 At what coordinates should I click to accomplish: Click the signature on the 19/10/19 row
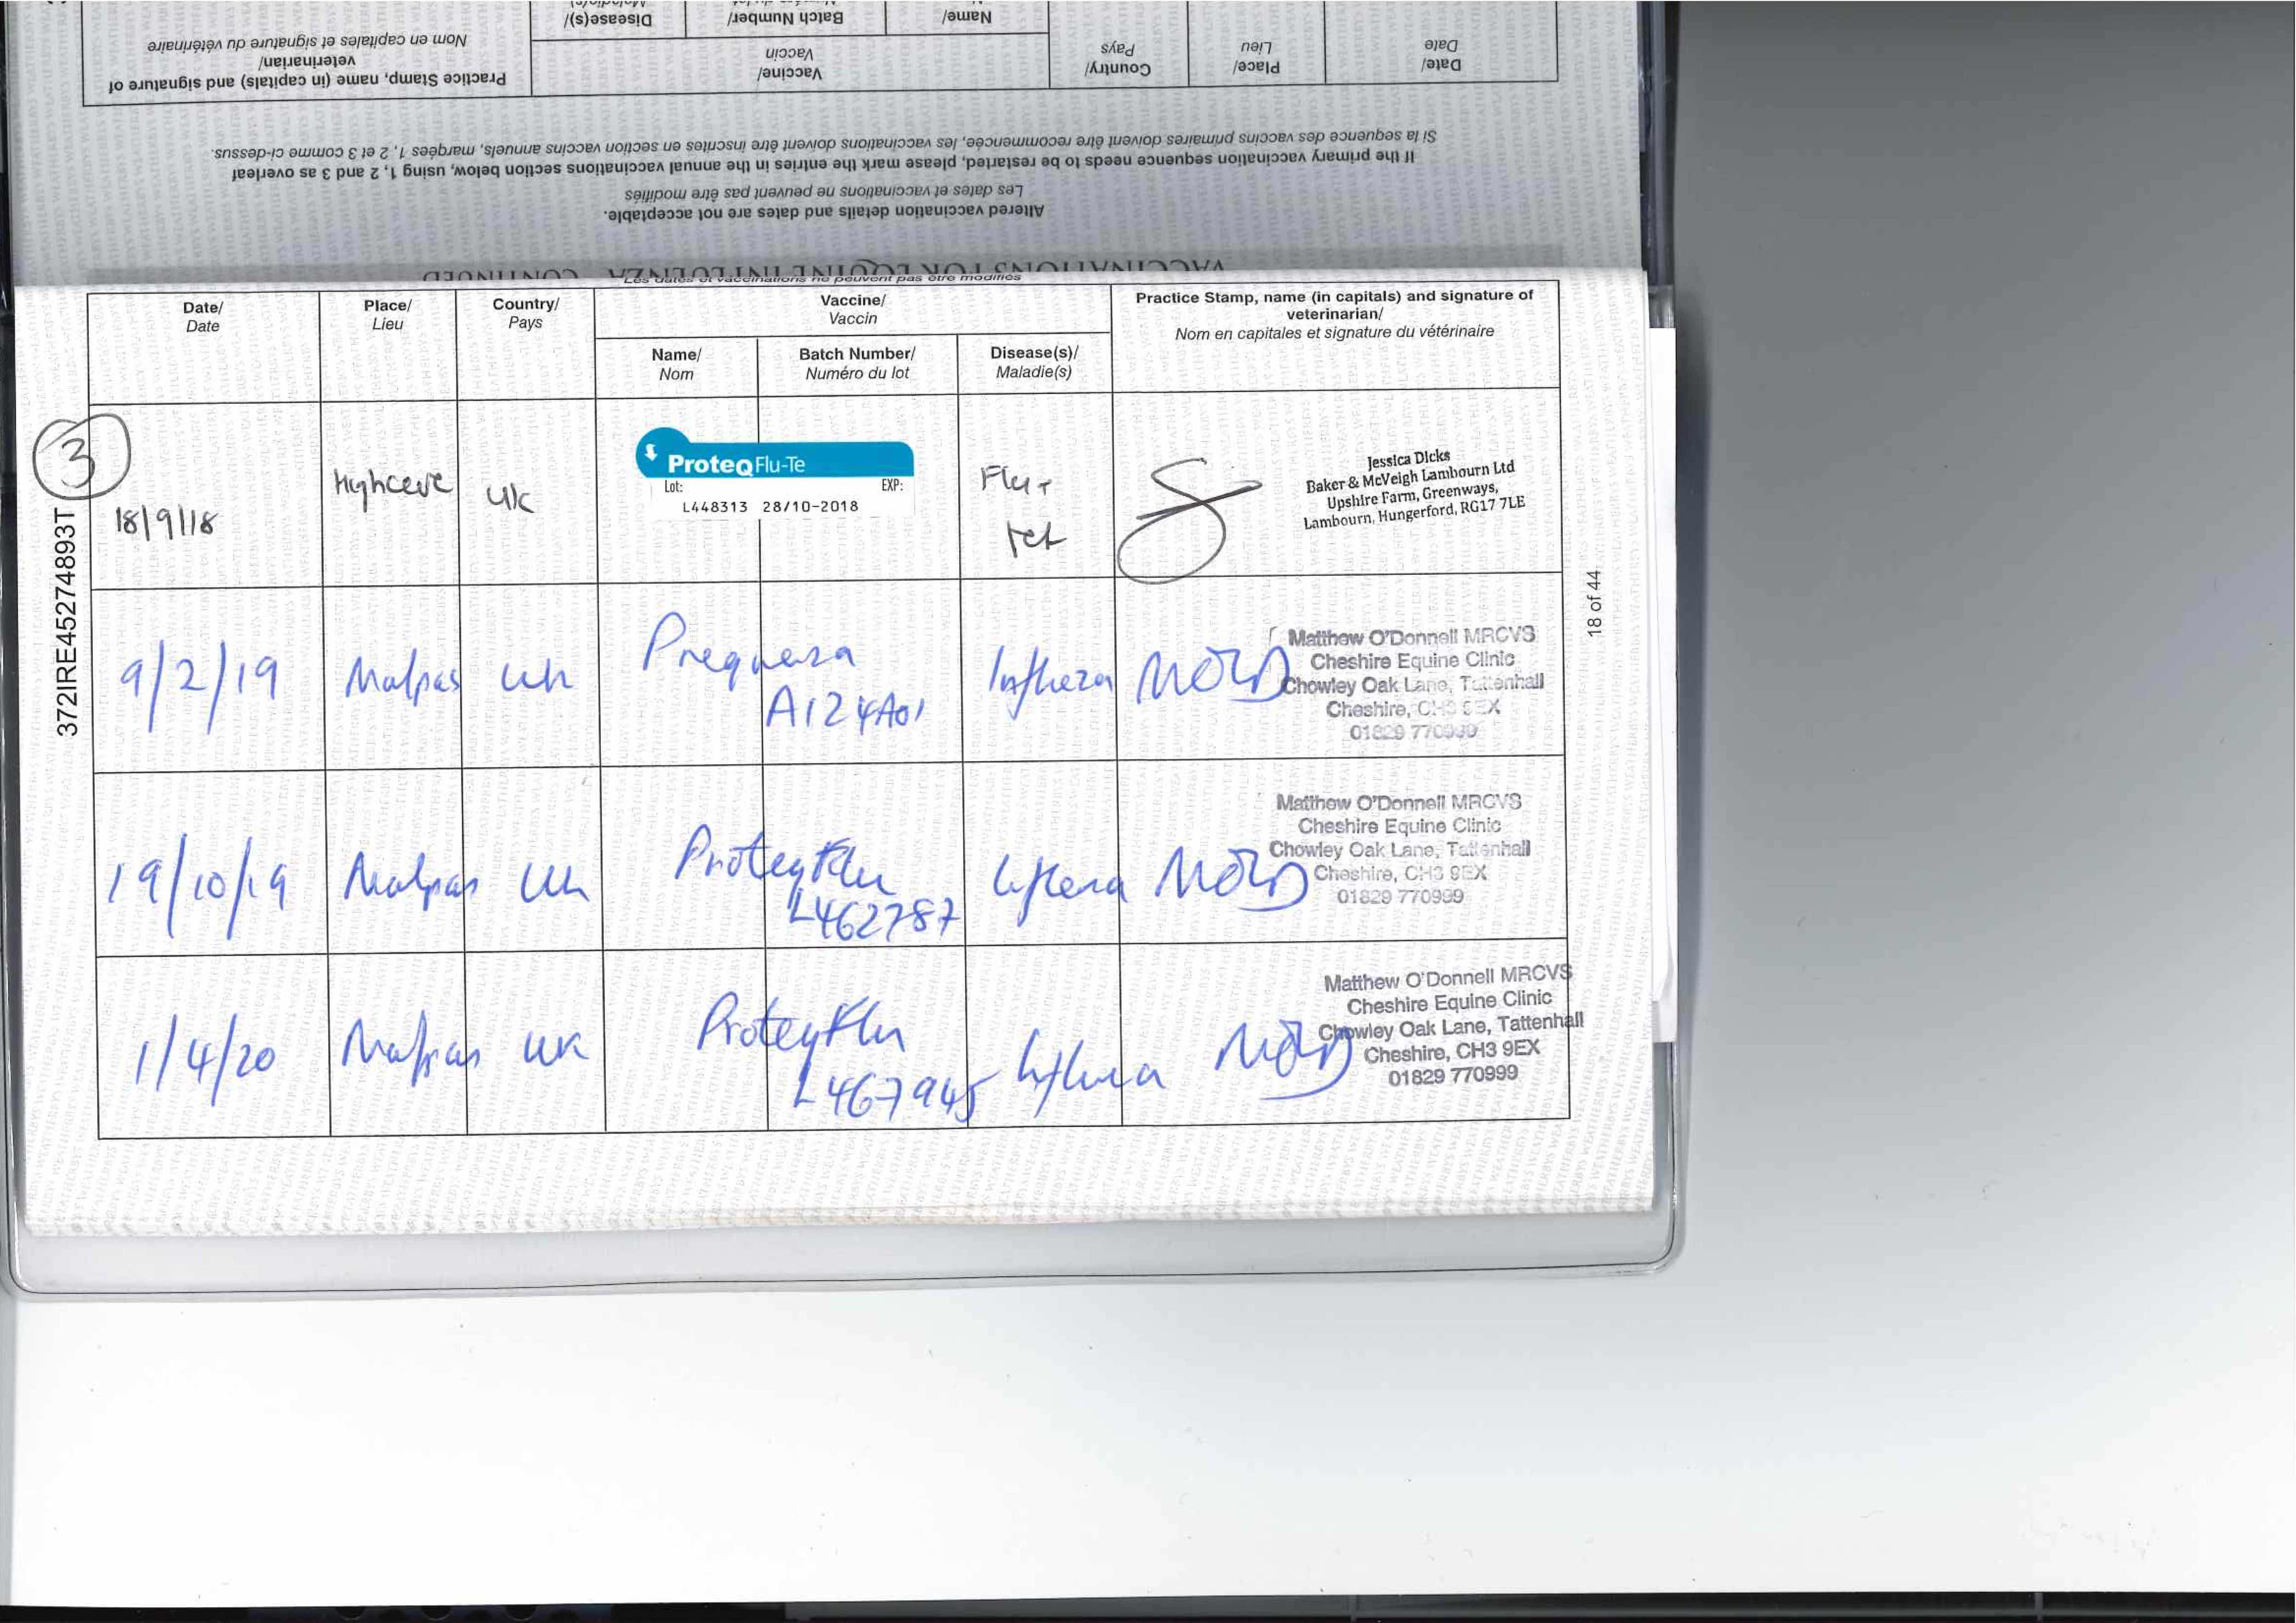pyautogui.click(x=1228, y=878)
